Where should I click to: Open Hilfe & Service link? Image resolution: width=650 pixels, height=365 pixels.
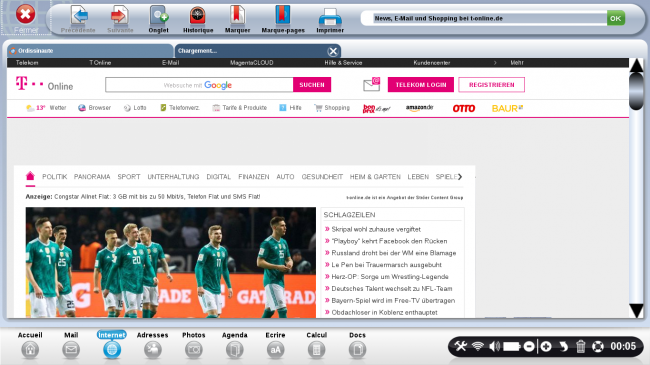[x=343, y=63]
